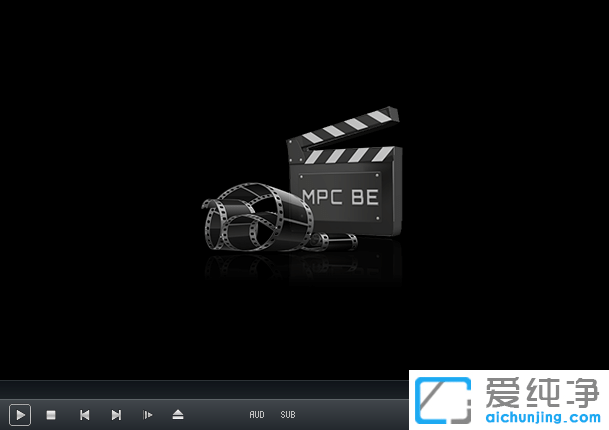The width and height of the screenshot is (609, 430).
Task: Open the AUD audio track selector
Action: [x=257, y=415]
